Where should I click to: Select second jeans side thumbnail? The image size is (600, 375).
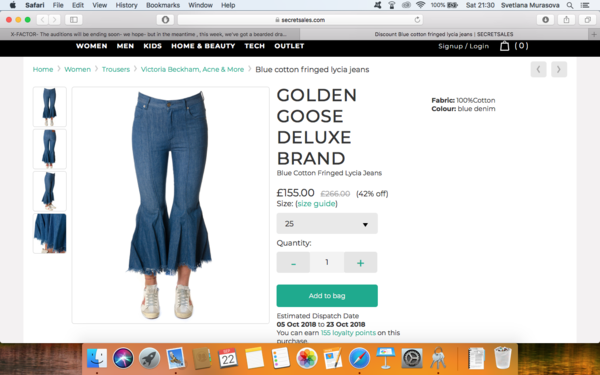tap(50, 149)
